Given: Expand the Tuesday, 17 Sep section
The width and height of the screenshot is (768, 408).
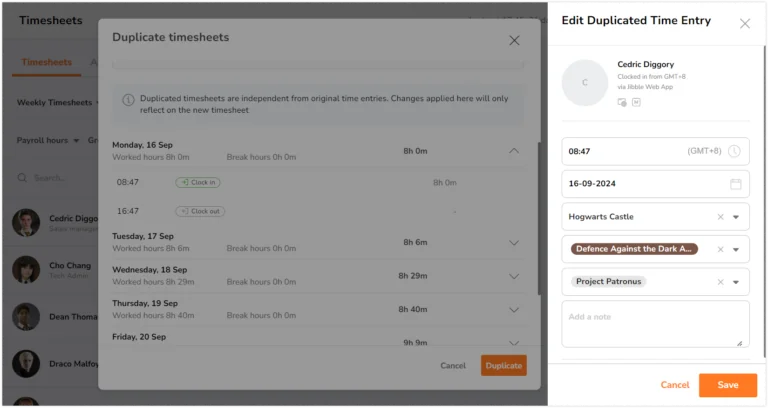Looking at the screenshot, I should pos(513,242).
